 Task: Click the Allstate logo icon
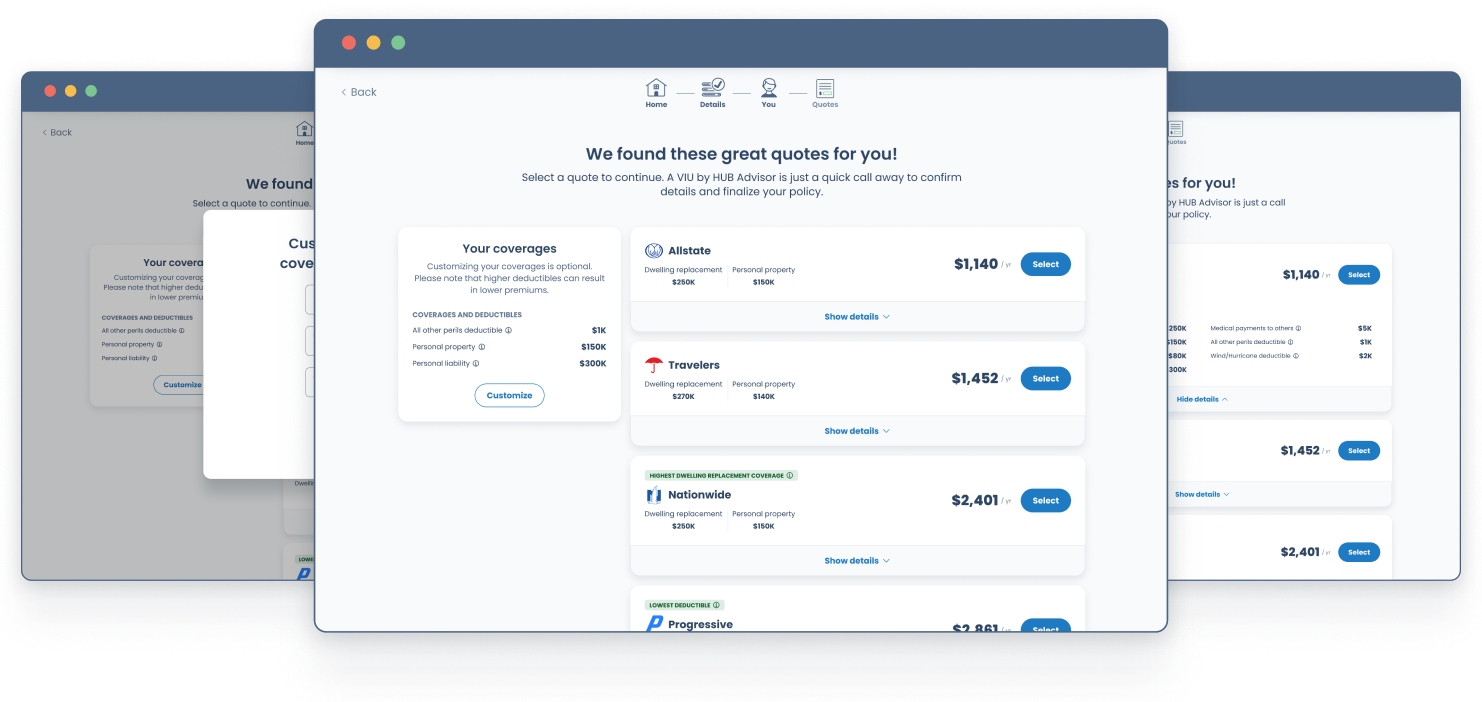(x=654, y=251)
